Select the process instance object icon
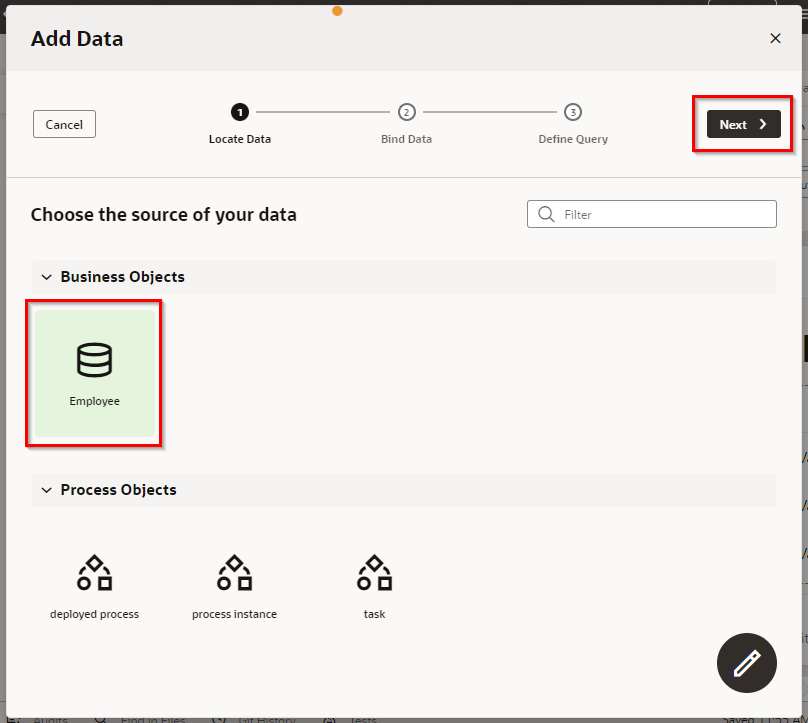The height and width of the screenshot is (723, 808). coord(234,573)
